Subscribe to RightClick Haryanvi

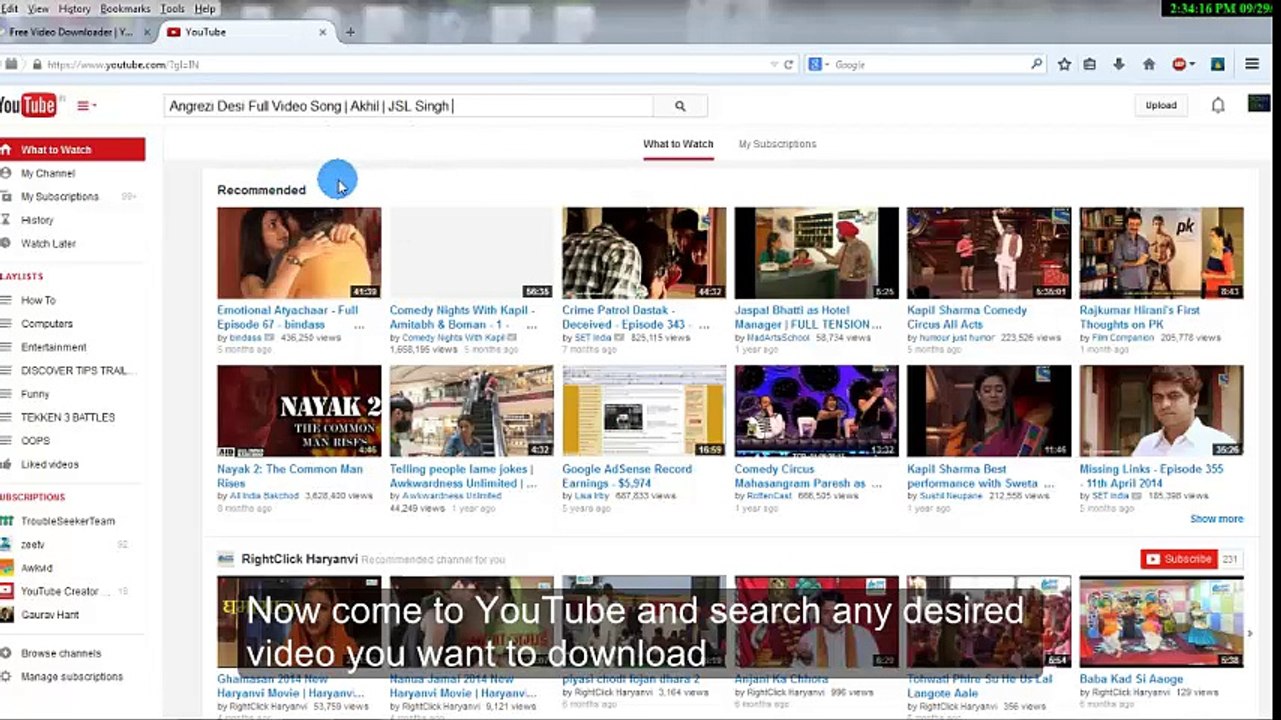point(1179,559)
